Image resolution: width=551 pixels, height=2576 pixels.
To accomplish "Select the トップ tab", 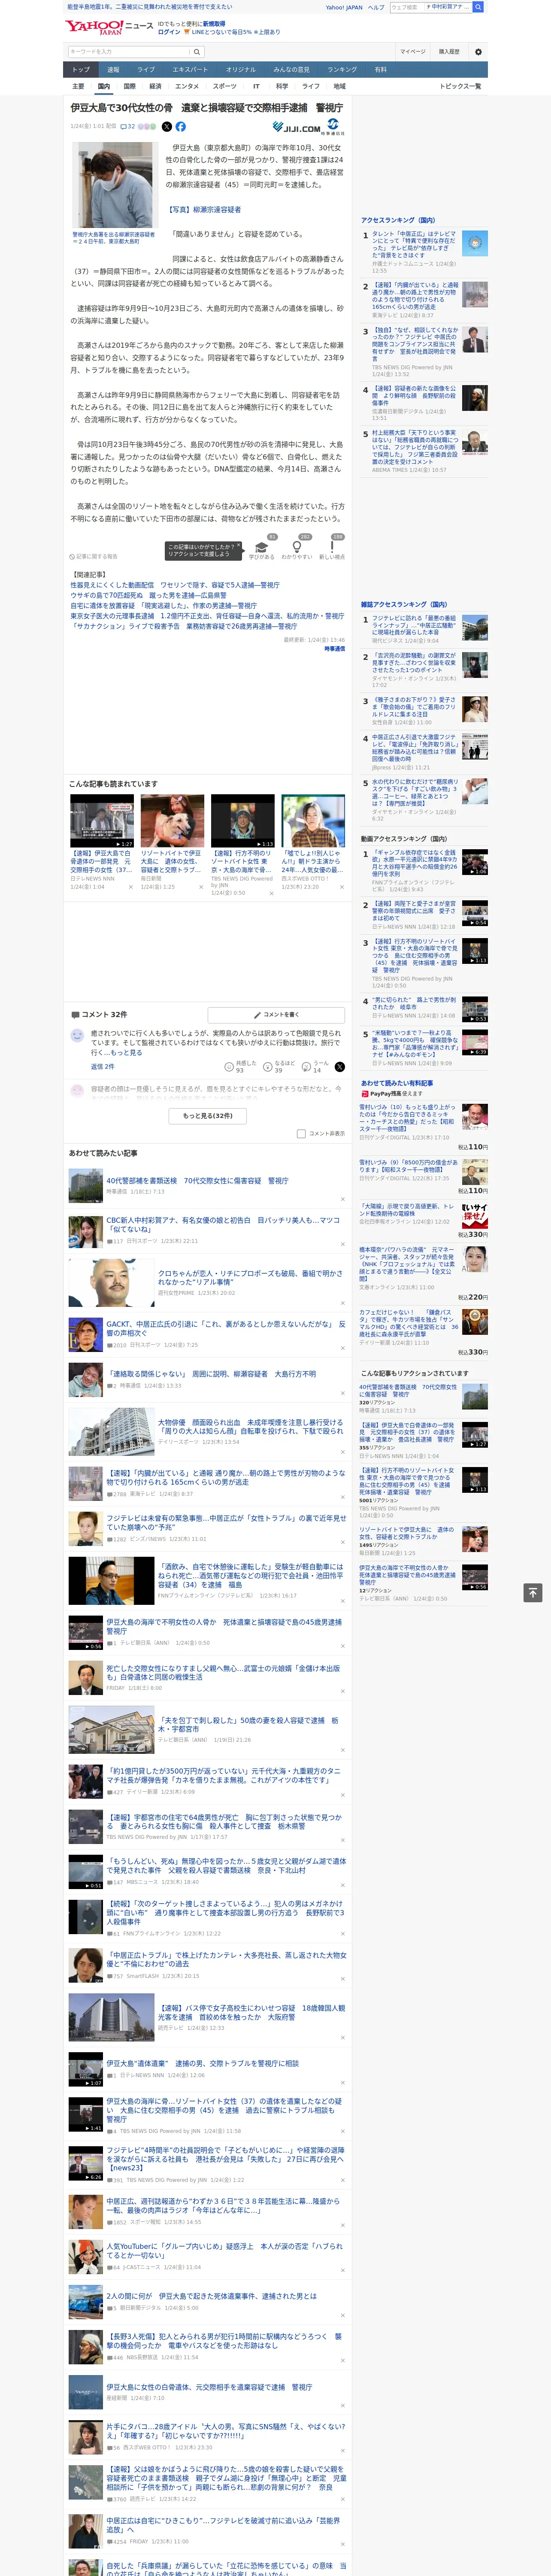I will click(81, 69).
